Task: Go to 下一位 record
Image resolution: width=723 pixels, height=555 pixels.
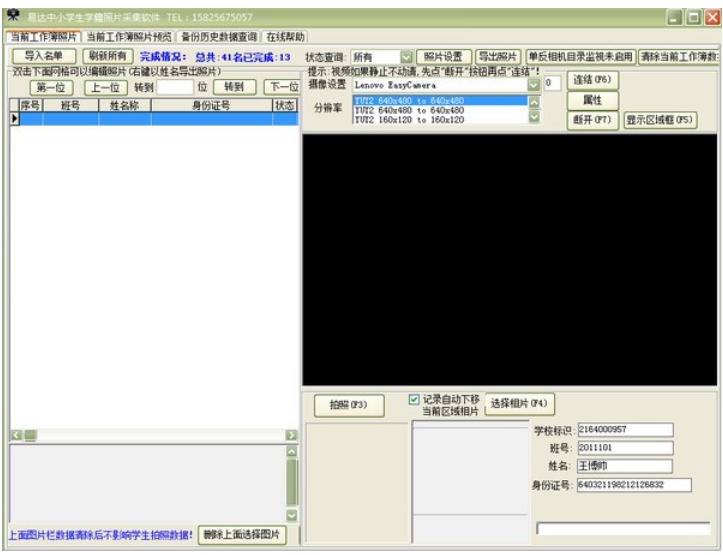Action: [282, 87]
